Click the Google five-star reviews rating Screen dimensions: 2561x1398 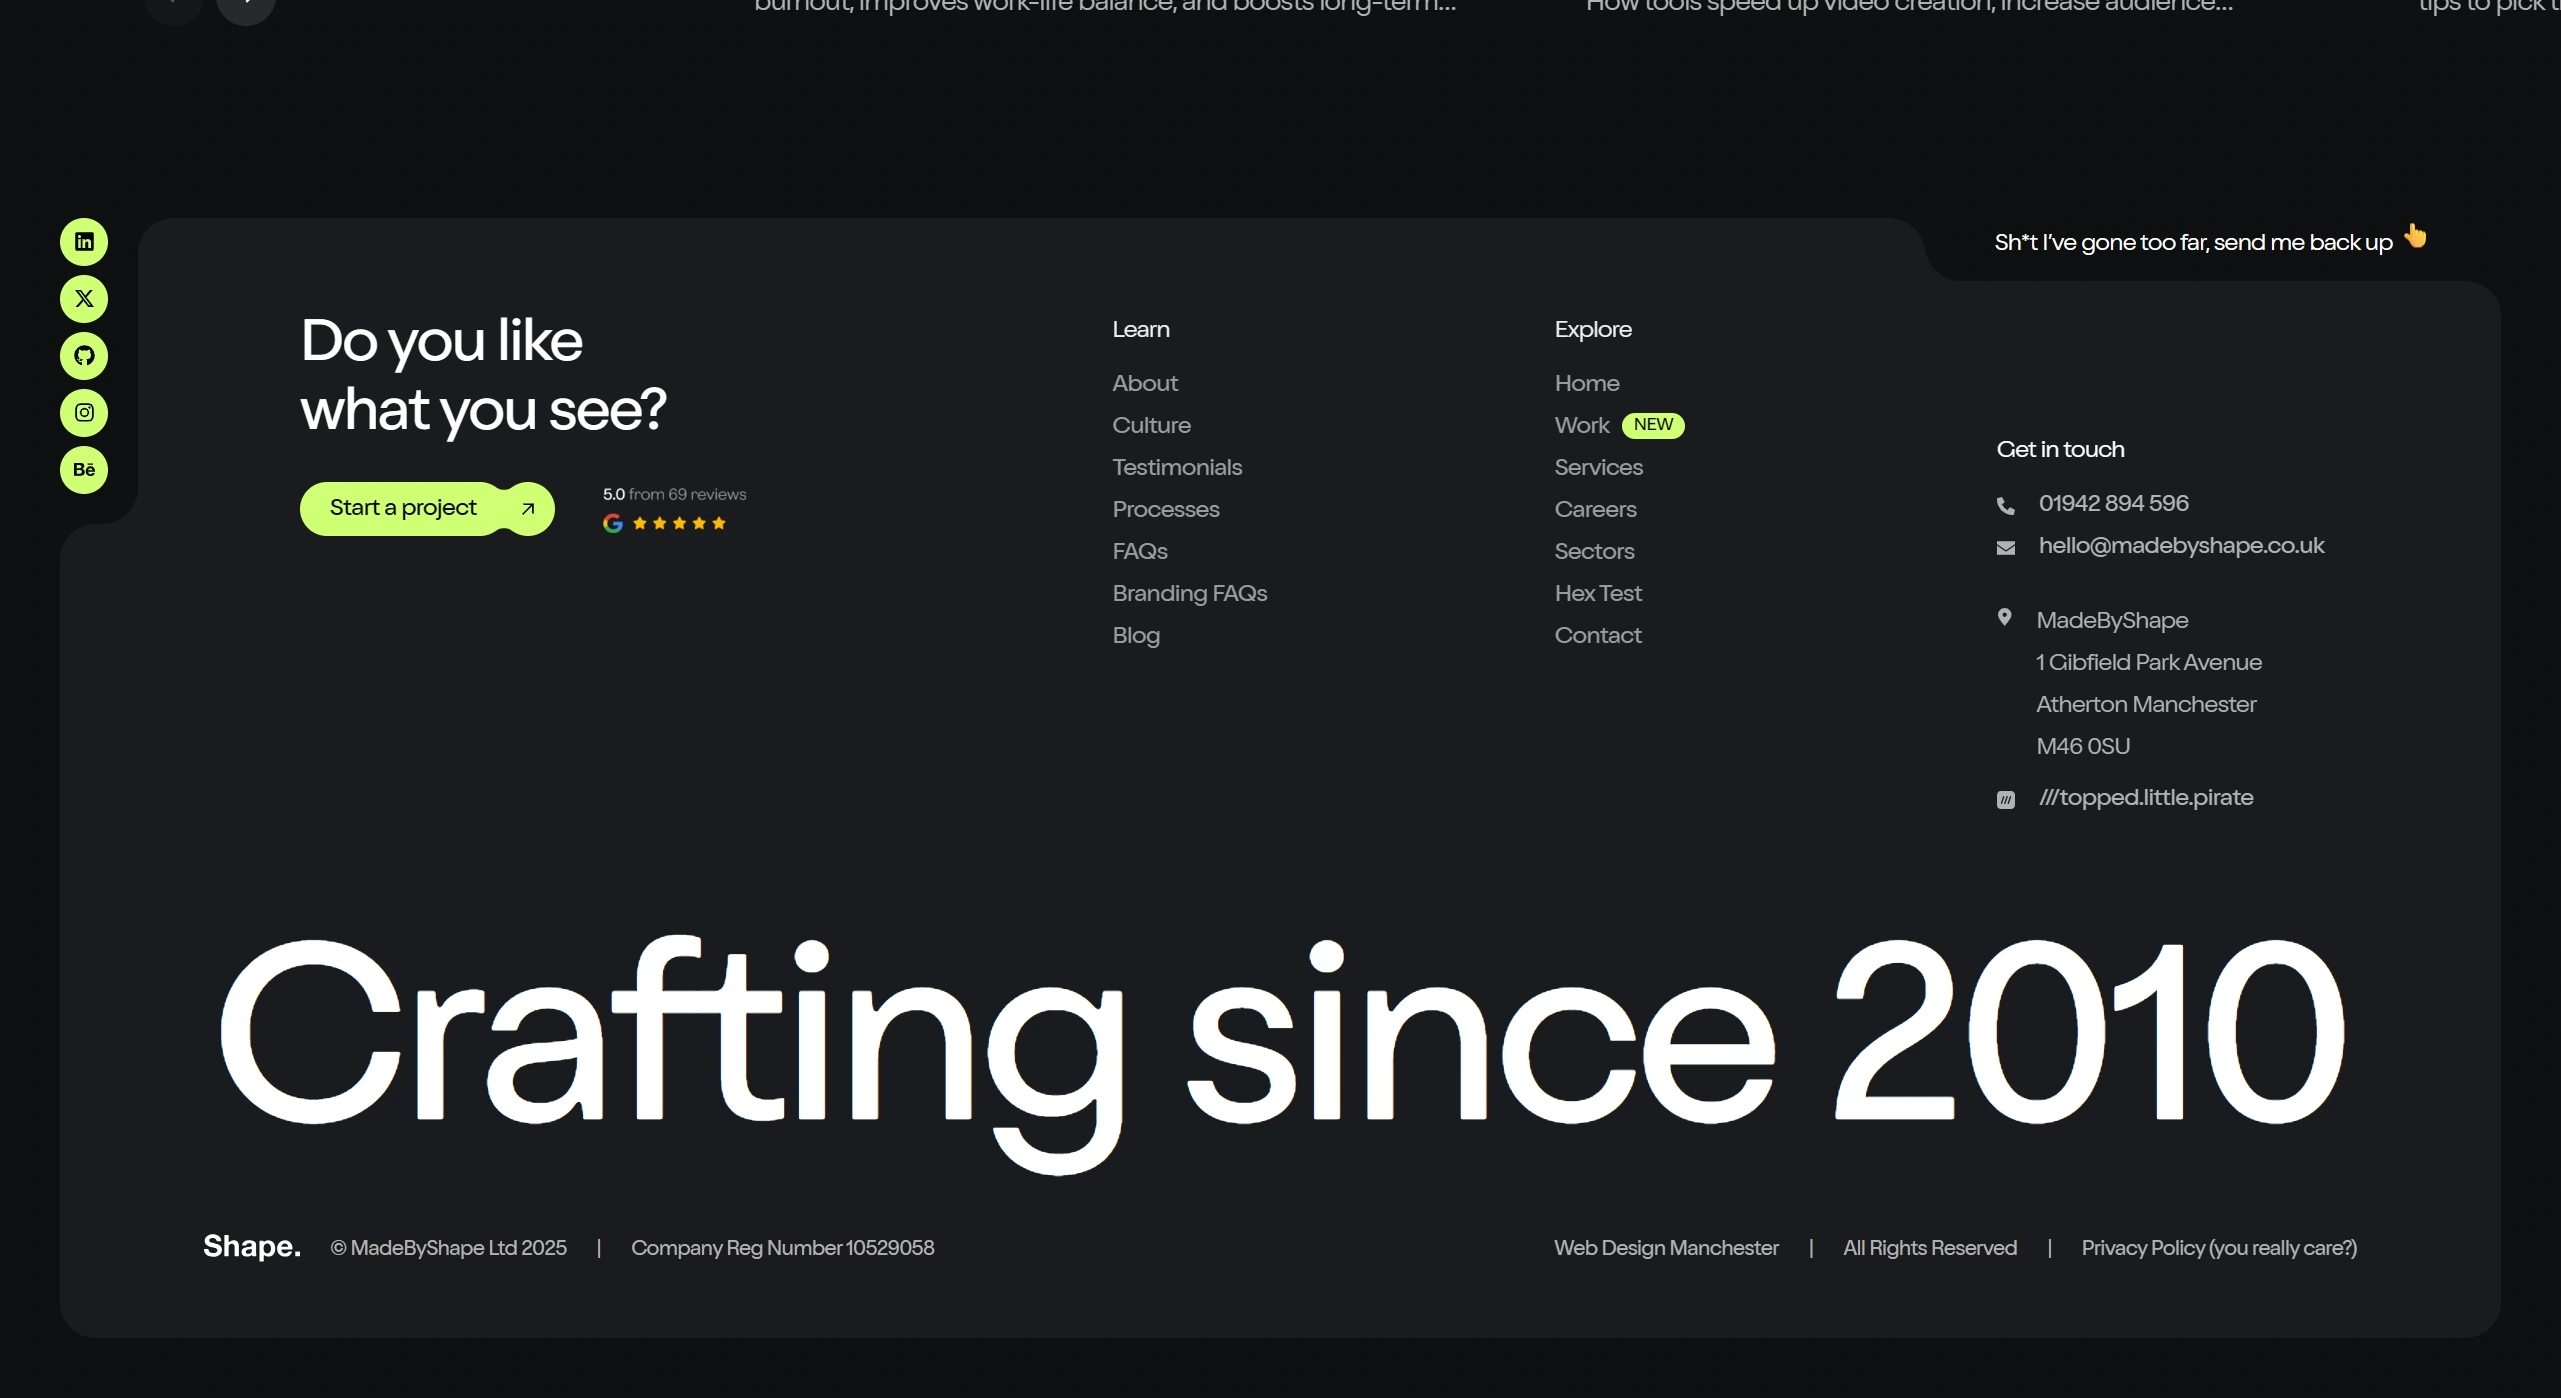pyautogui.click(x=673, y=510)
